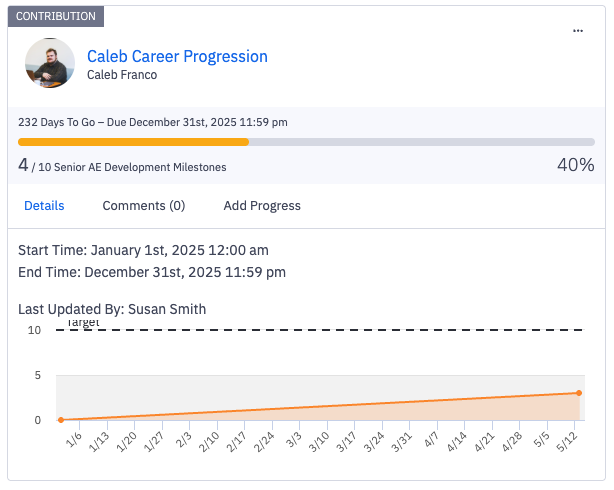Open the three-dot options menu
Screen dimensions: 614x490
point(577,31)
